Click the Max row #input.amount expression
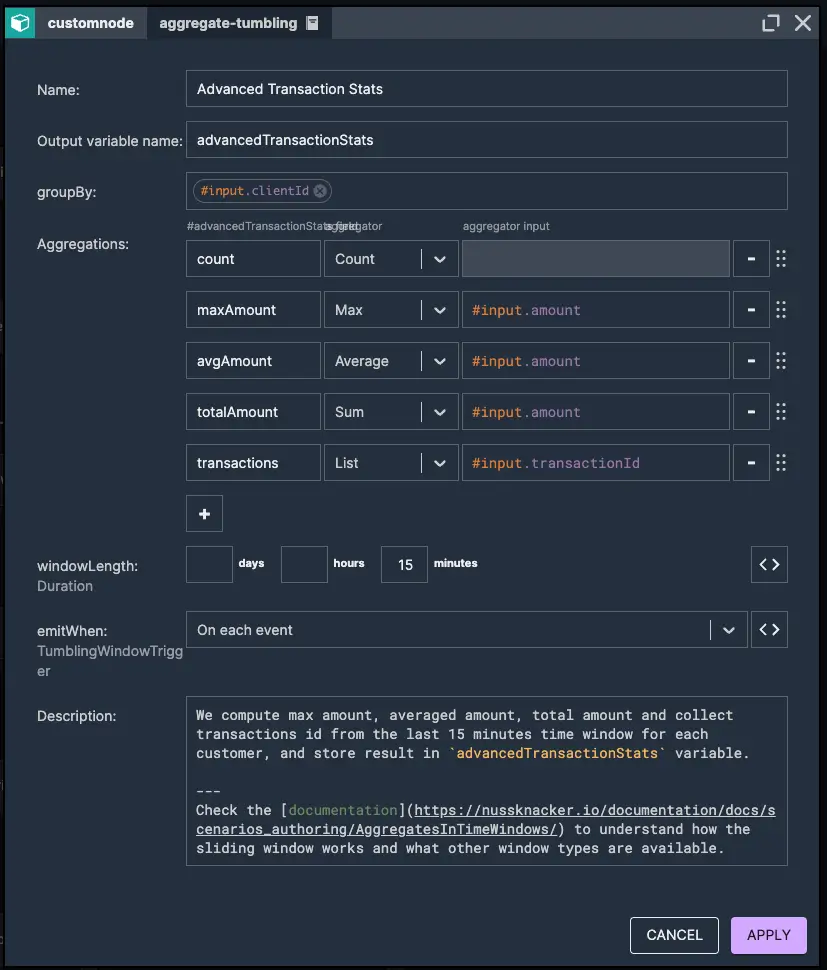 point(596,309)
